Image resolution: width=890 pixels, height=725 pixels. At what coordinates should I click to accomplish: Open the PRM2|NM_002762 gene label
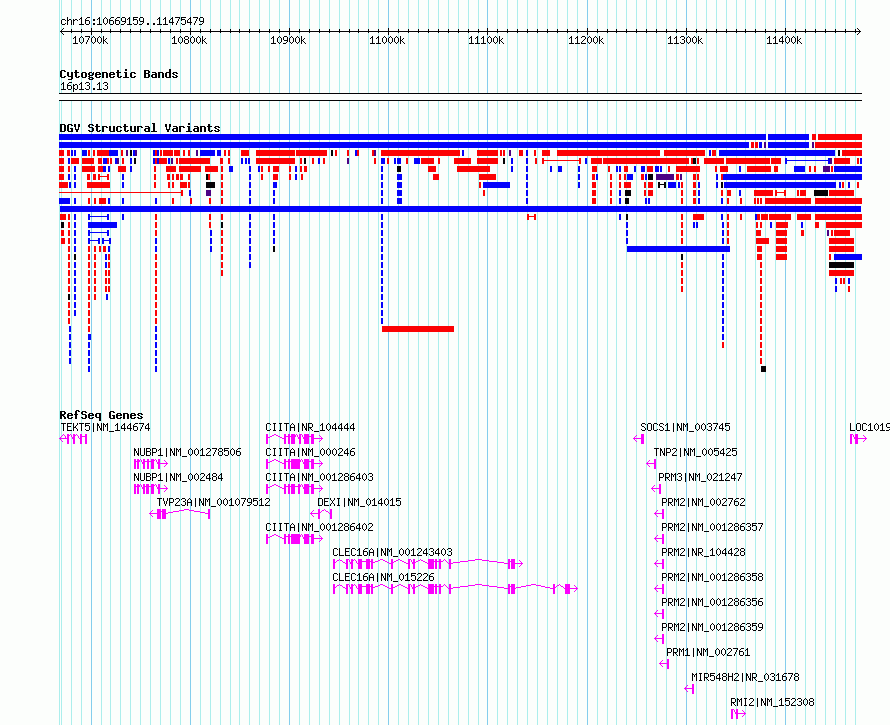[x=703, y=502]
